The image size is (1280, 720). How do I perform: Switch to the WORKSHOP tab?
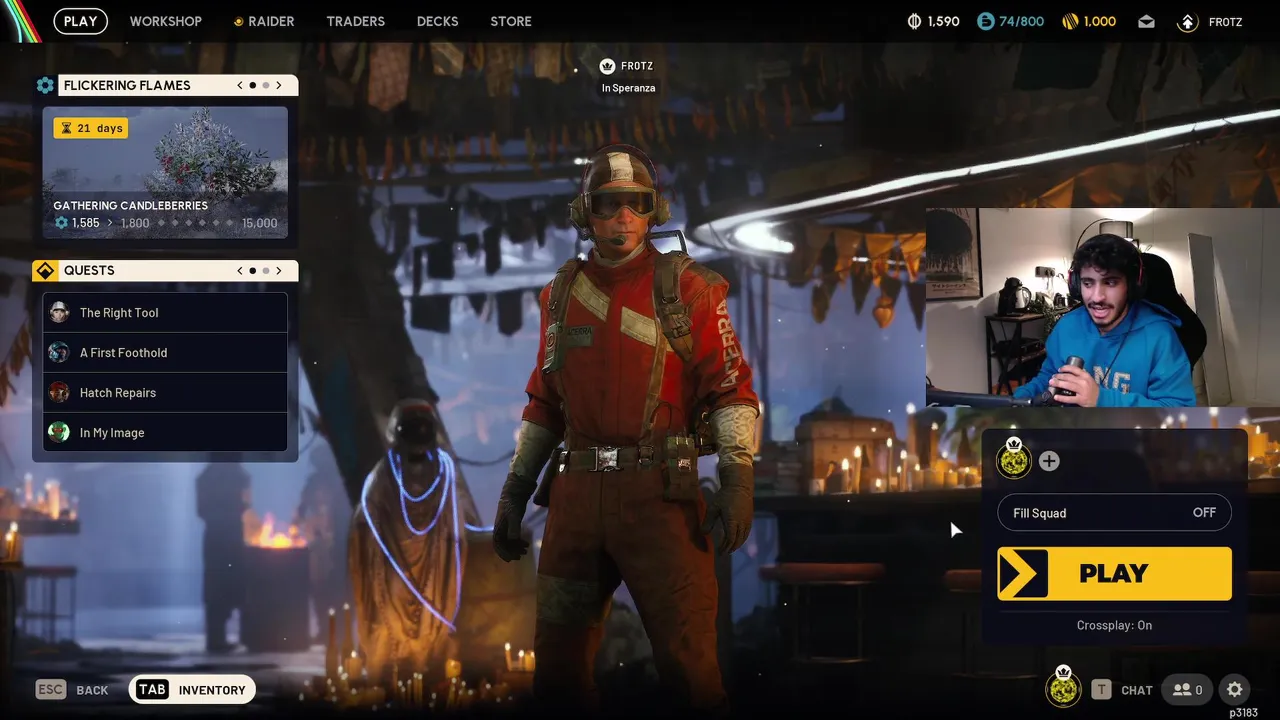tap(166, 21)
